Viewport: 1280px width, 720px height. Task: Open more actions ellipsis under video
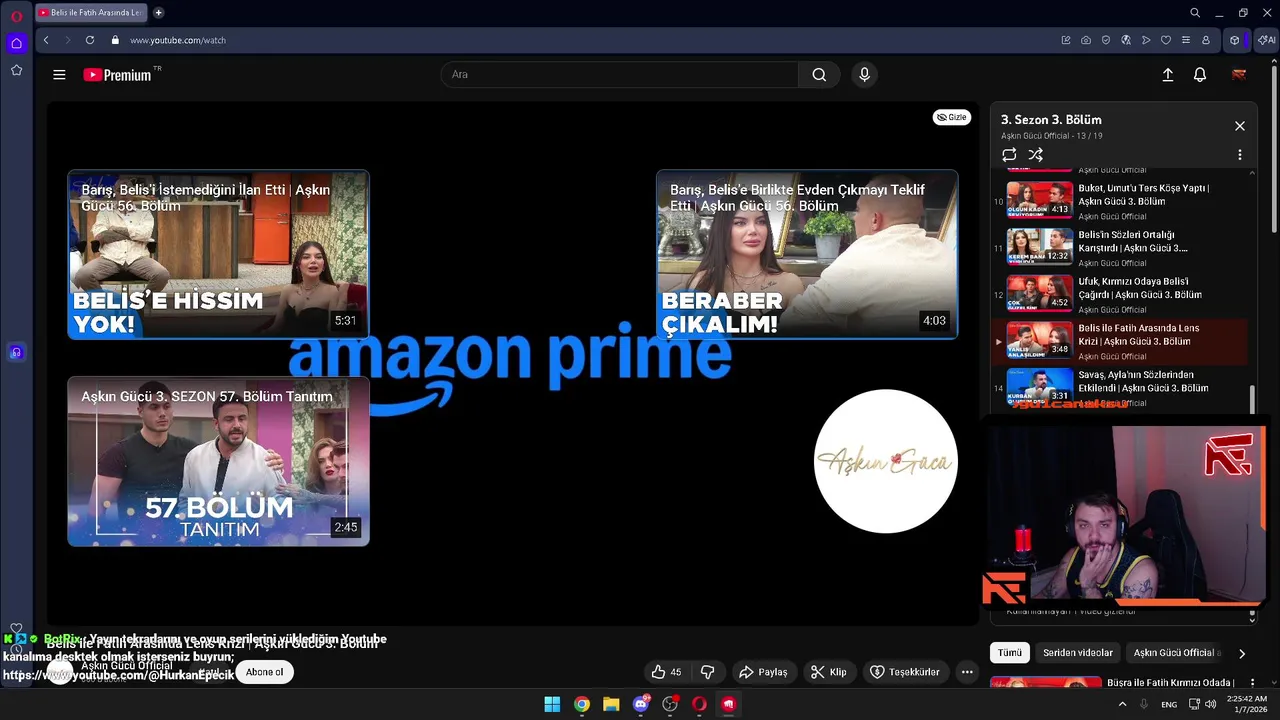967,672
